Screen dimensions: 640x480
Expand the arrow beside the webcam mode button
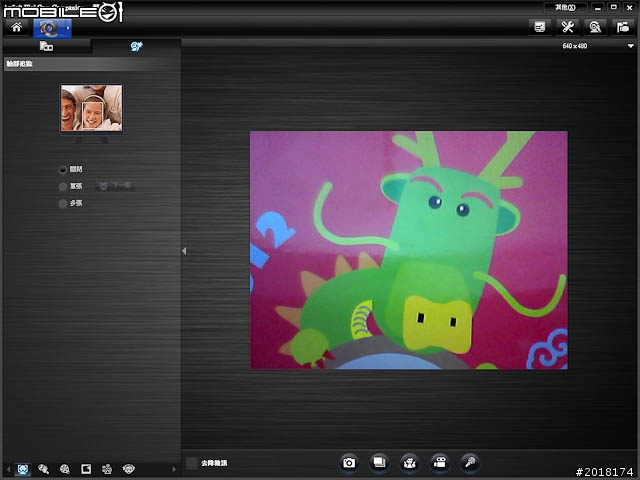(x=68, y=28)
